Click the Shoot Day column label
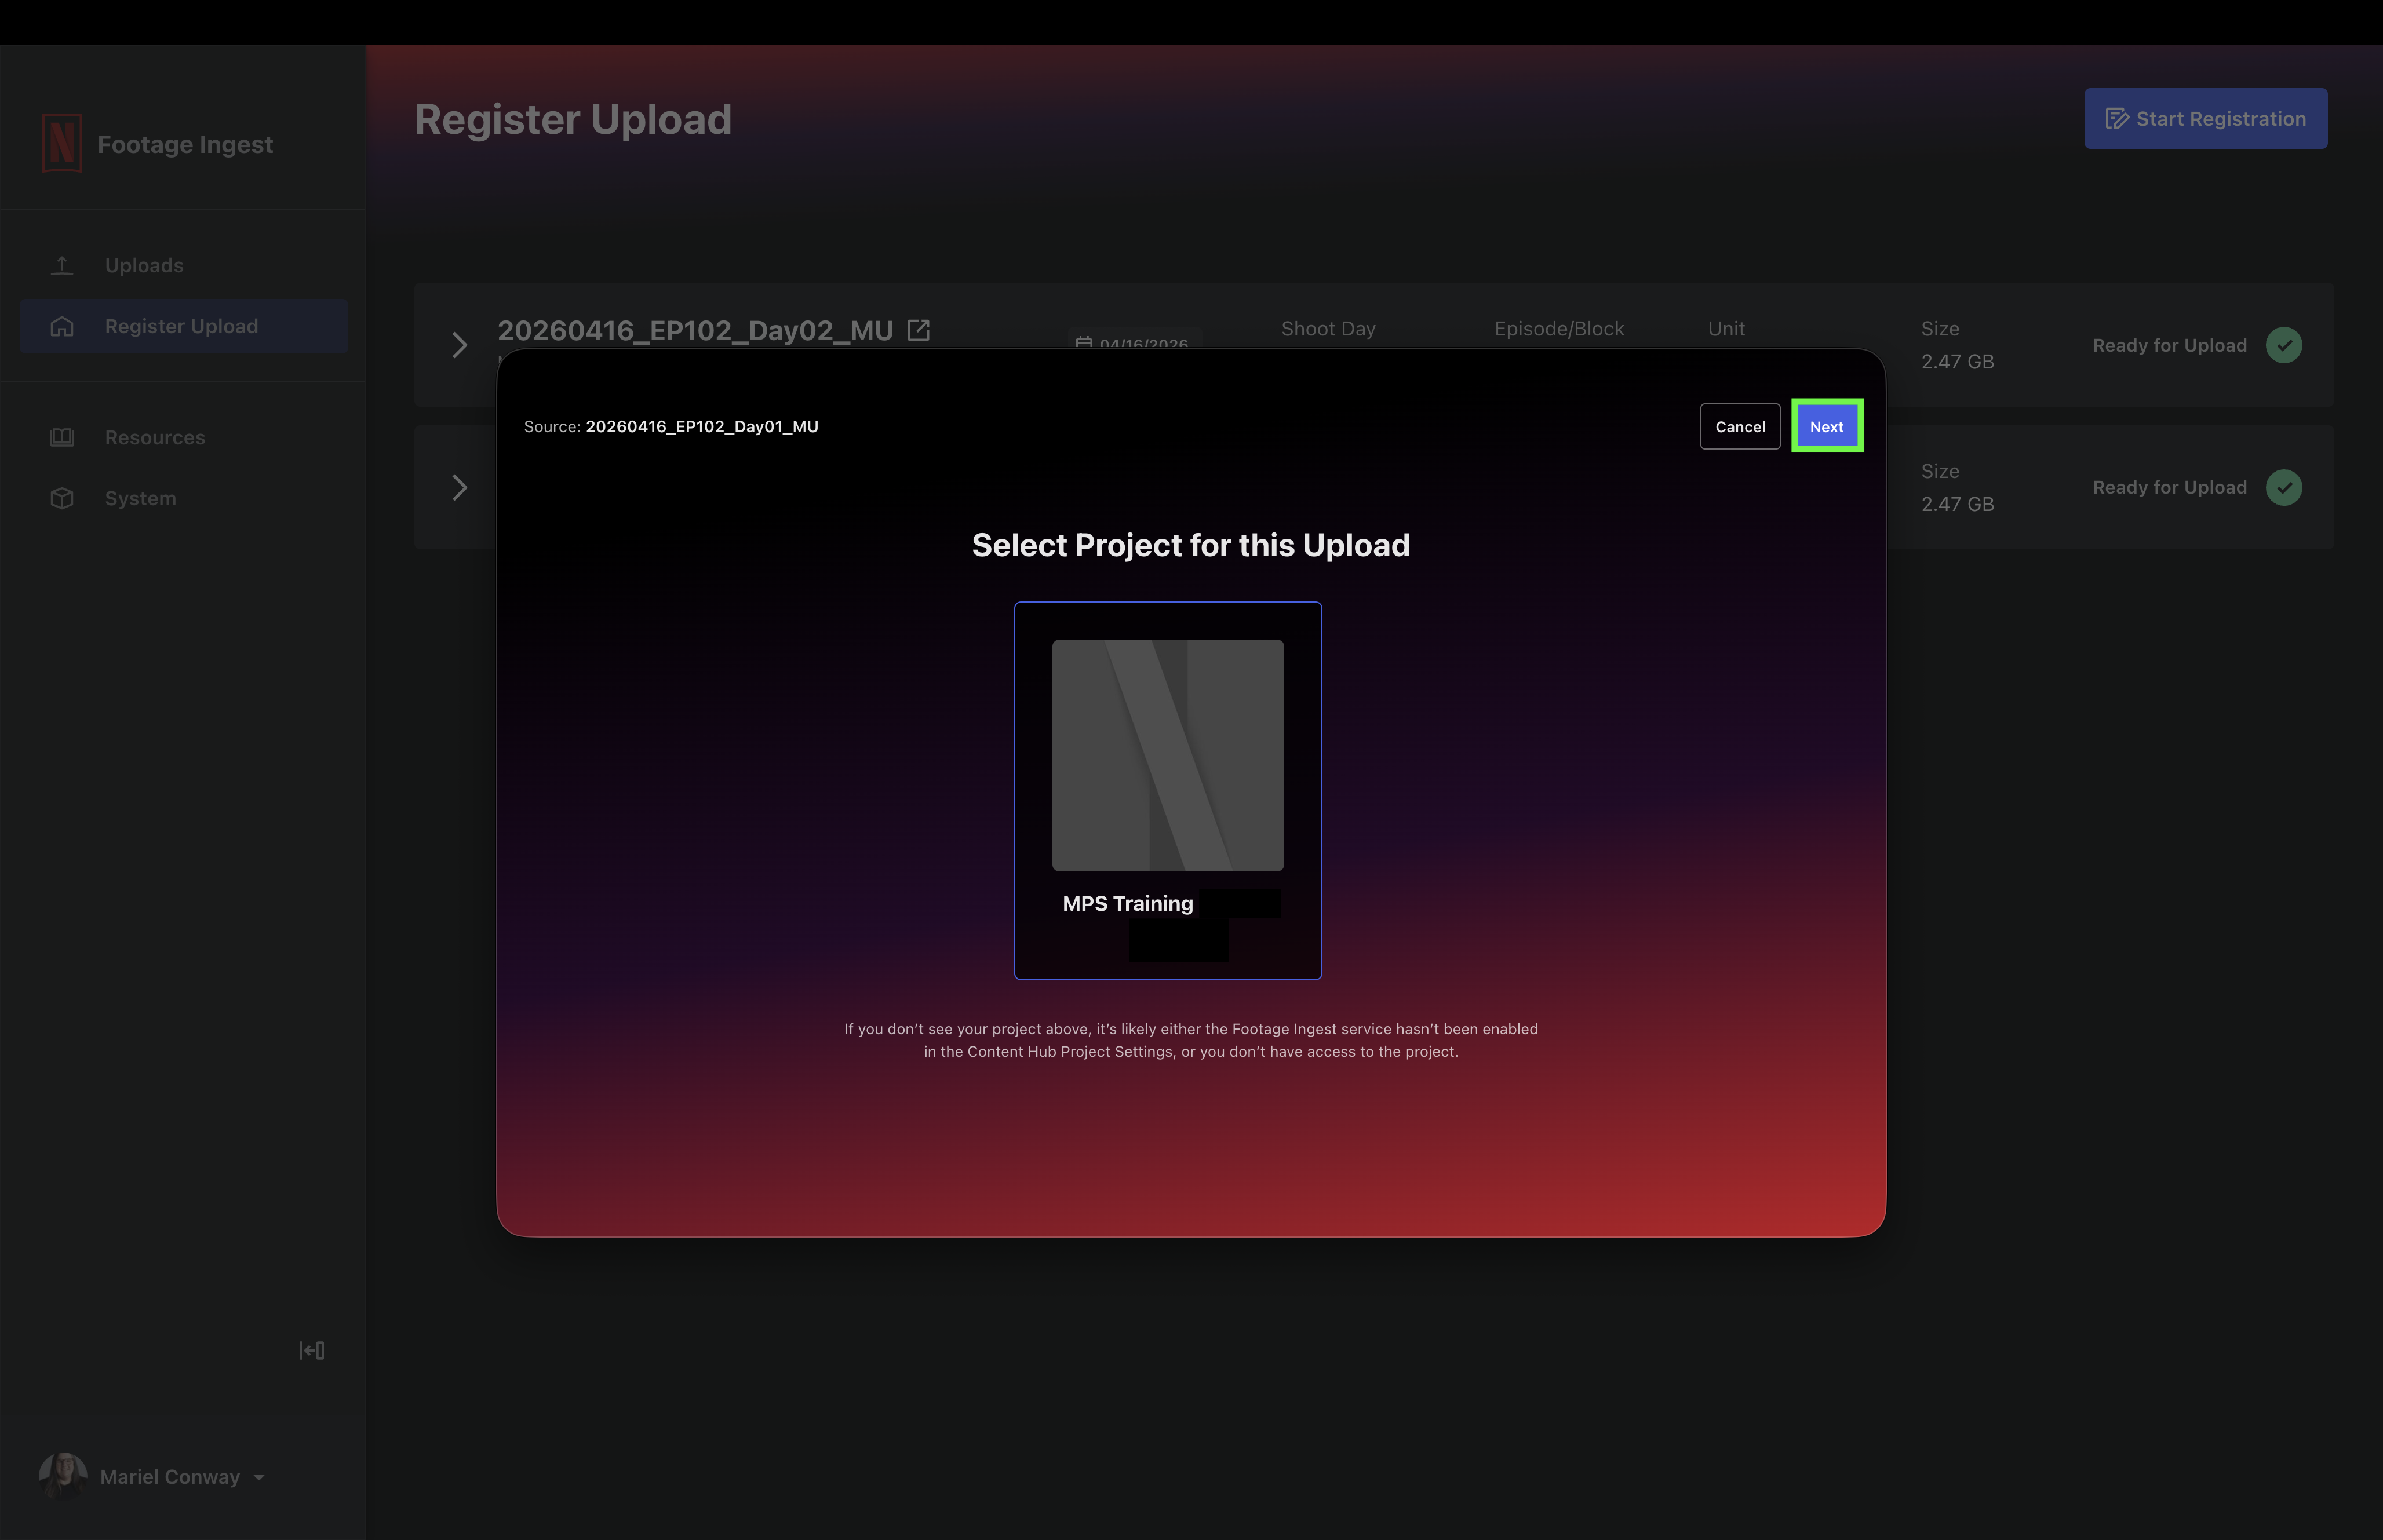The height and width of the screenshot is (1540, 2383). pyautogui.click(x=1328, y=328)
